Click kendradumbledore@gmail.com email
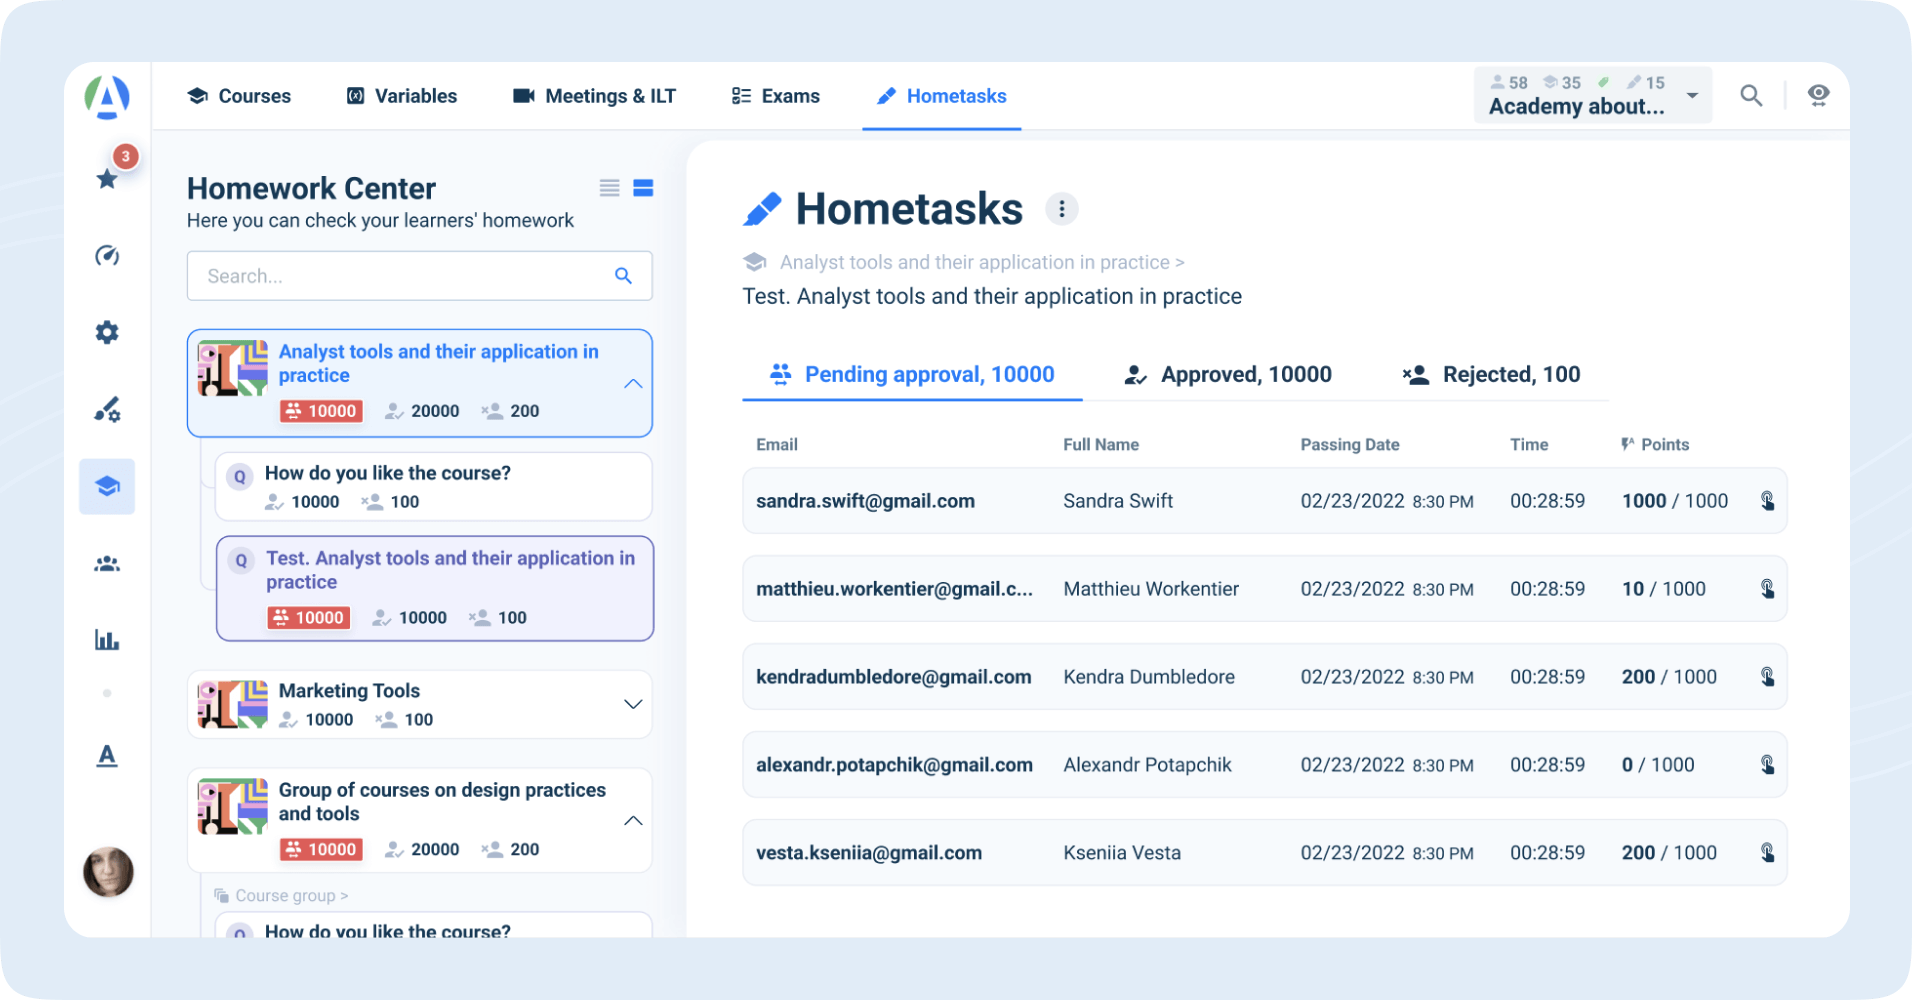Viewport: 1912px width, 1000px height. coord(894,677)
